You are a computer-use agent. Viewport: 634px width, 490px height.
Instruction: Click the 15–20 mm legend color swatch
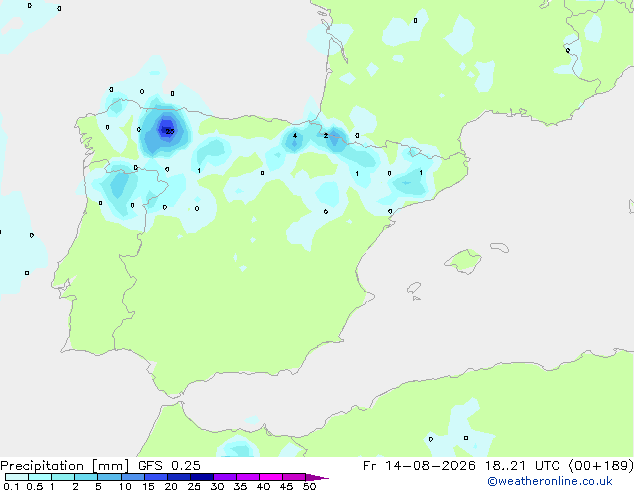coord(155,477)
